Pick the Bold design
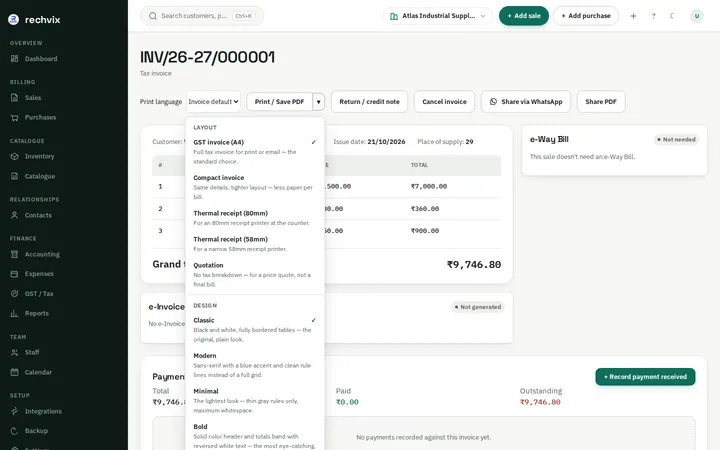720x450 pixels. click(x=255, y=436)
